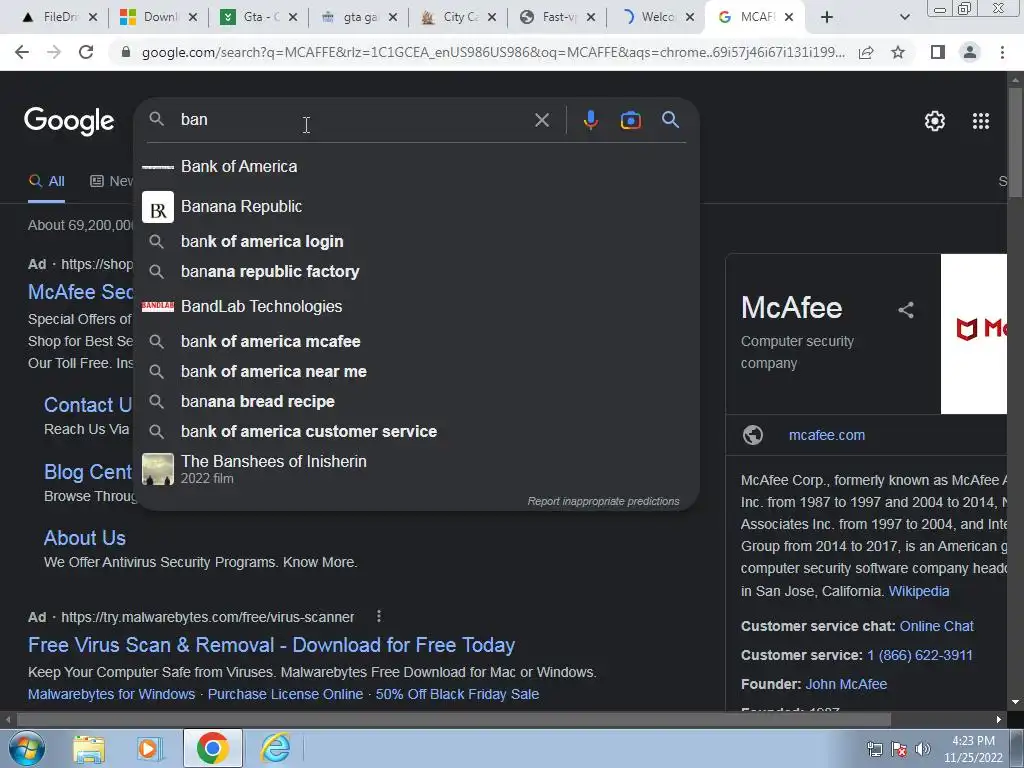Open Wikipedia link in McAfee panel
The height and width of the screenshot is (768, 1024).
pyautogui.click(x=919, y=591)
